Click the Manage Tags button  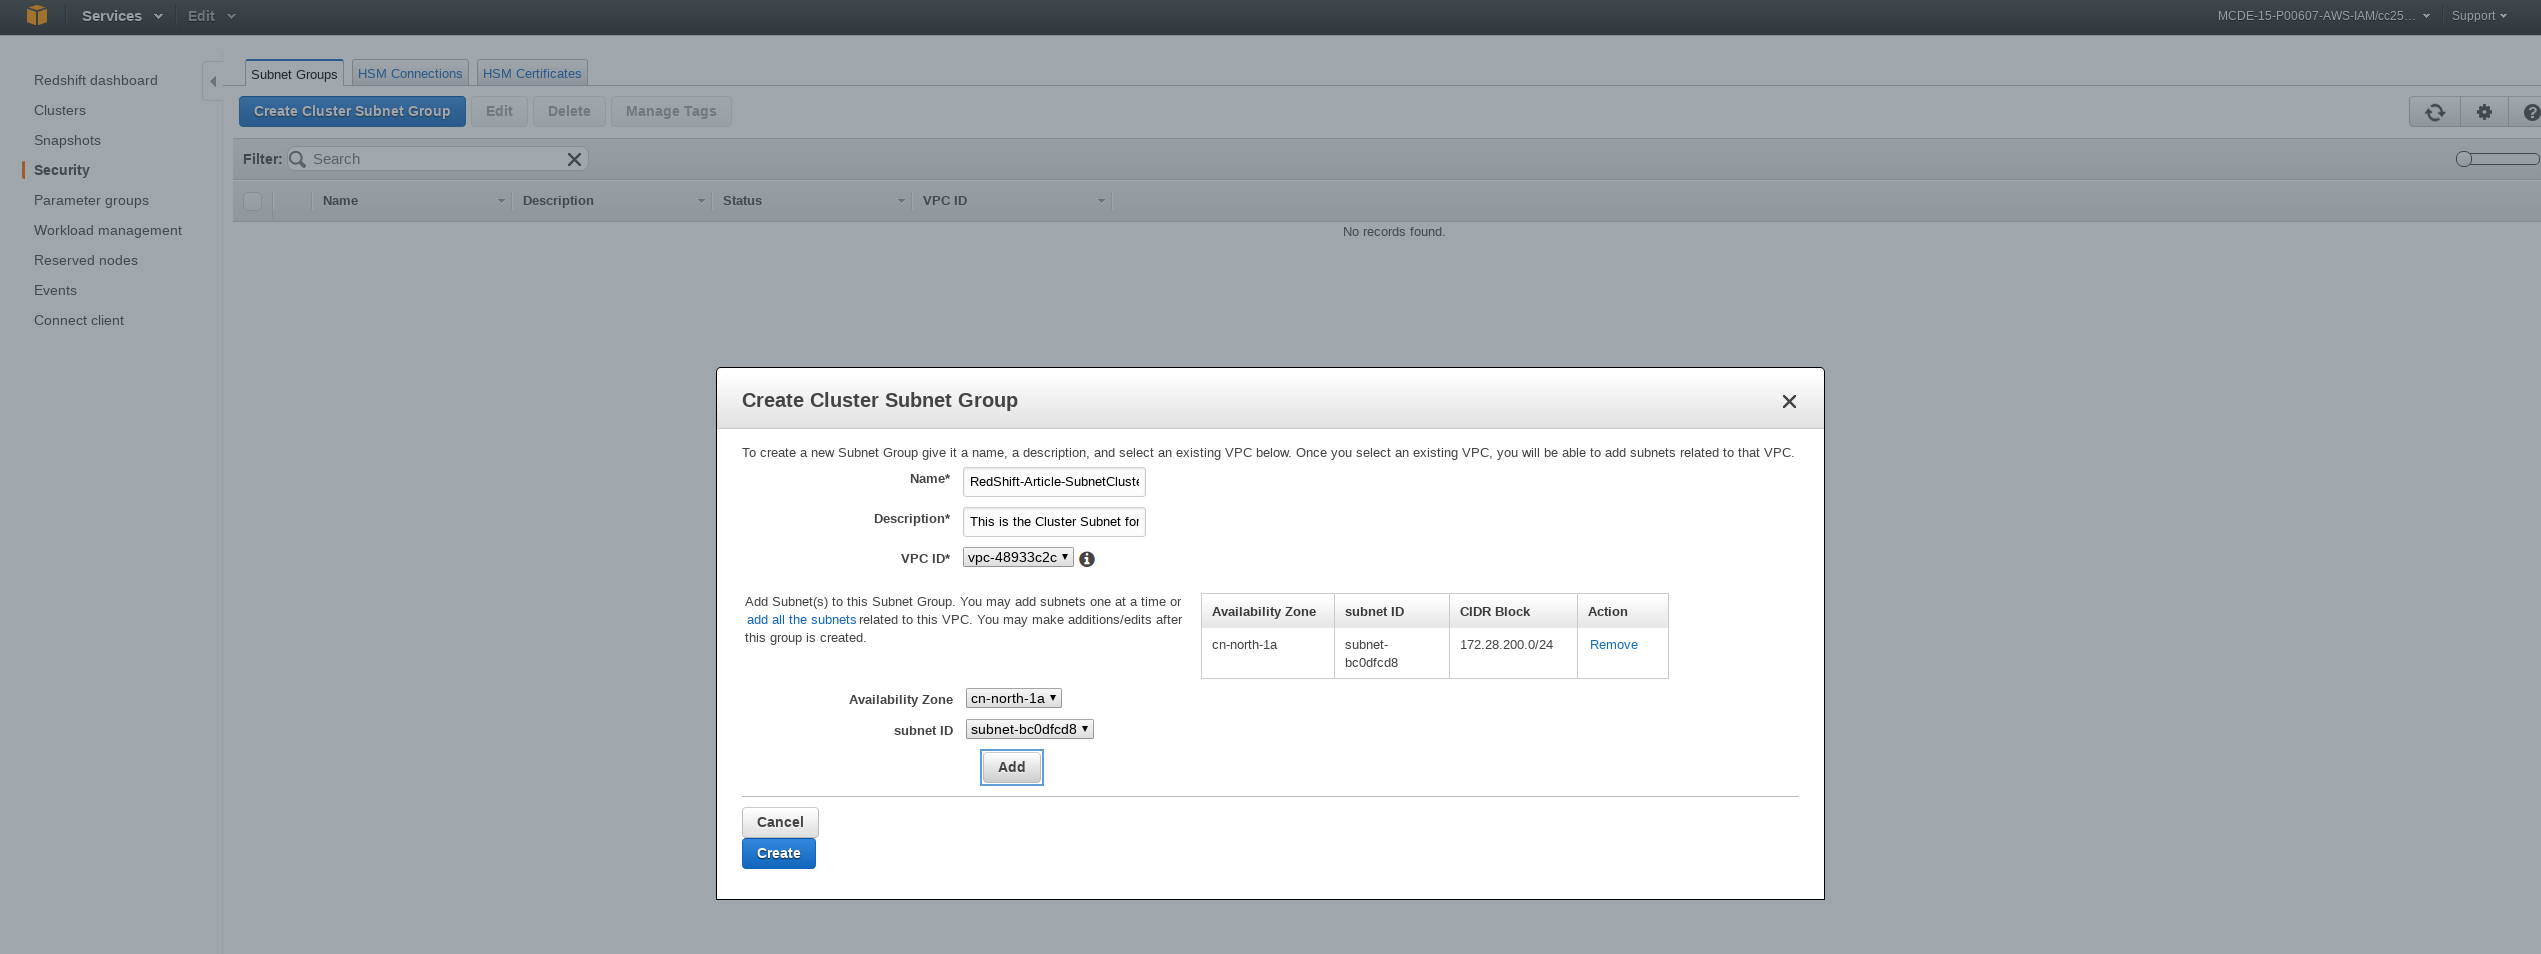[x=671, y=111]
